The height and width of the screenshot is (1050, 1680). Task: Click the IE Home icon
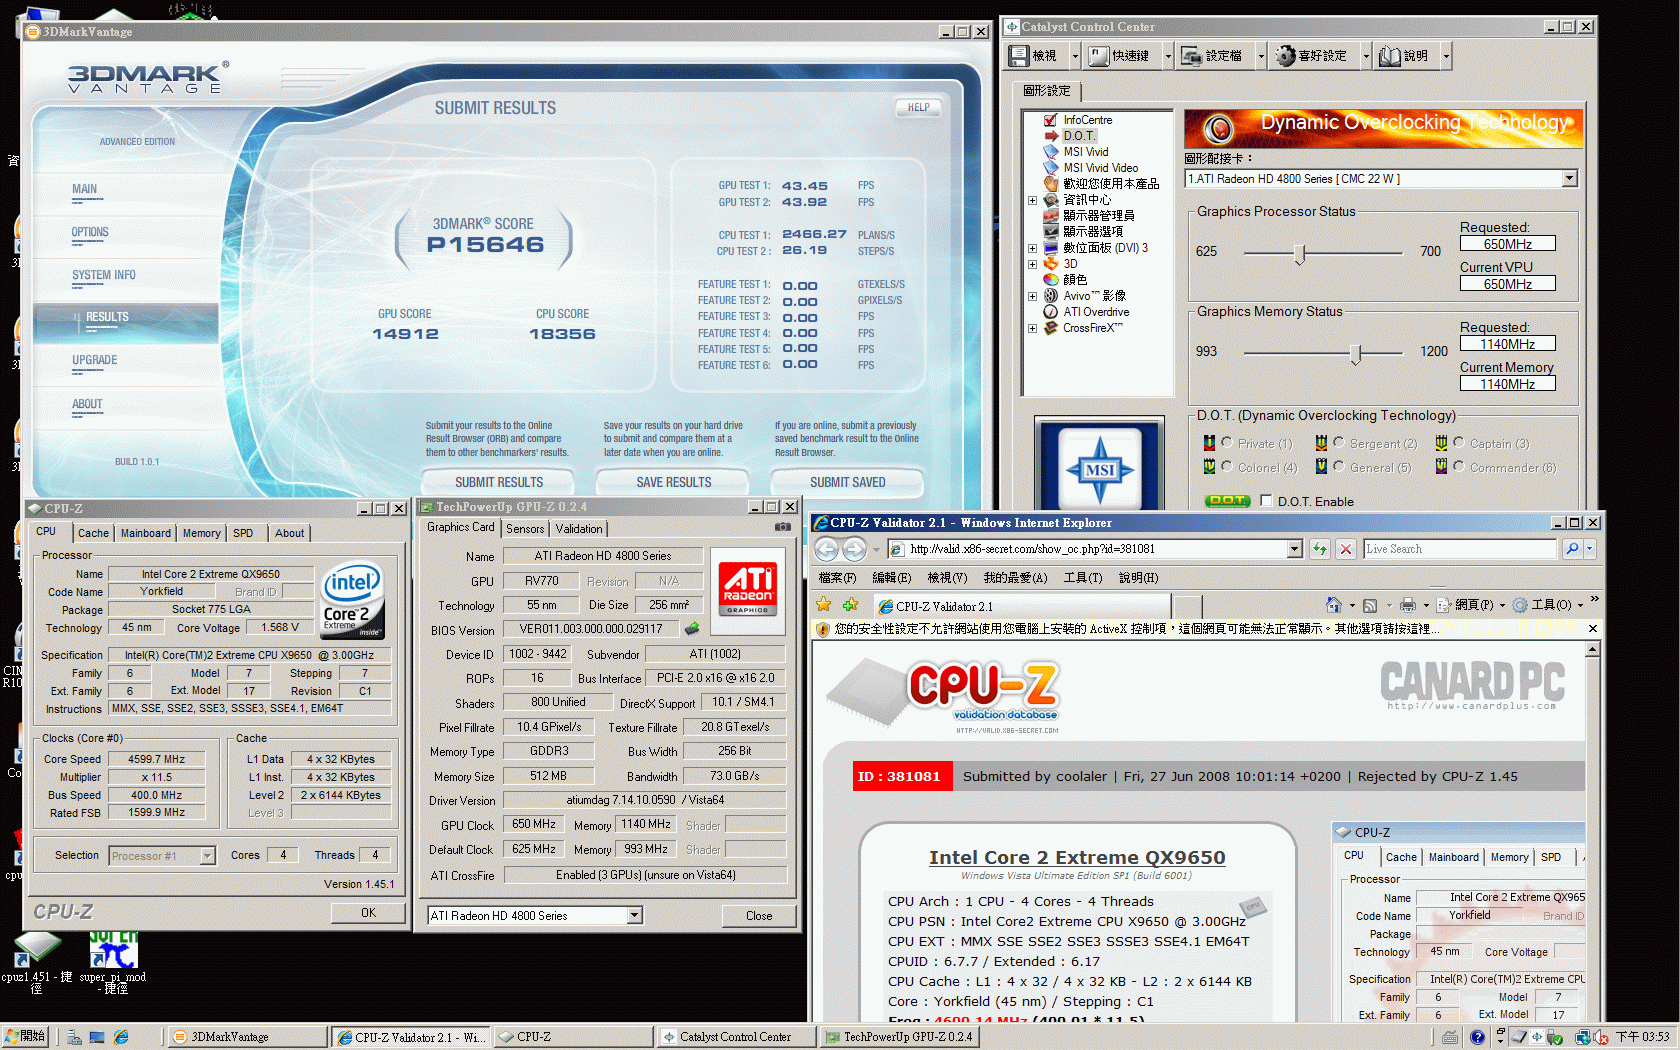tap(1333, 605)
